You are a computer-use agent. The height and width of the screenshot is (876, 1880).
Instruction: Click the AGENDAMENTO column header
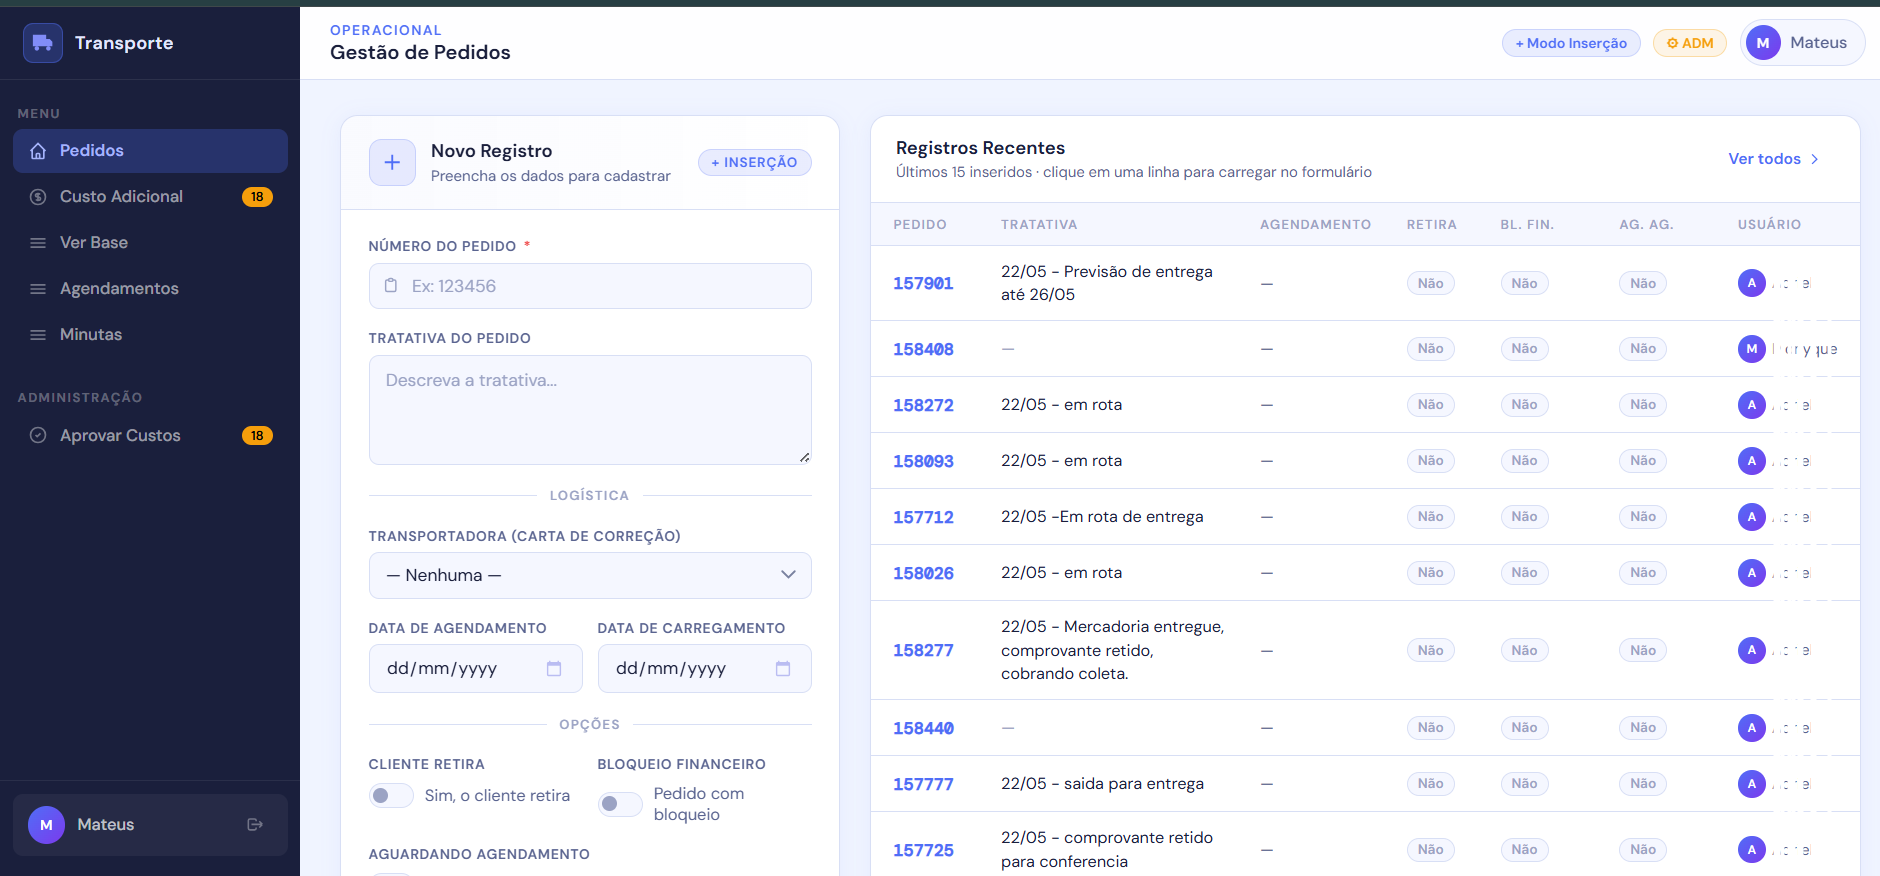(x=1315, y=225)
